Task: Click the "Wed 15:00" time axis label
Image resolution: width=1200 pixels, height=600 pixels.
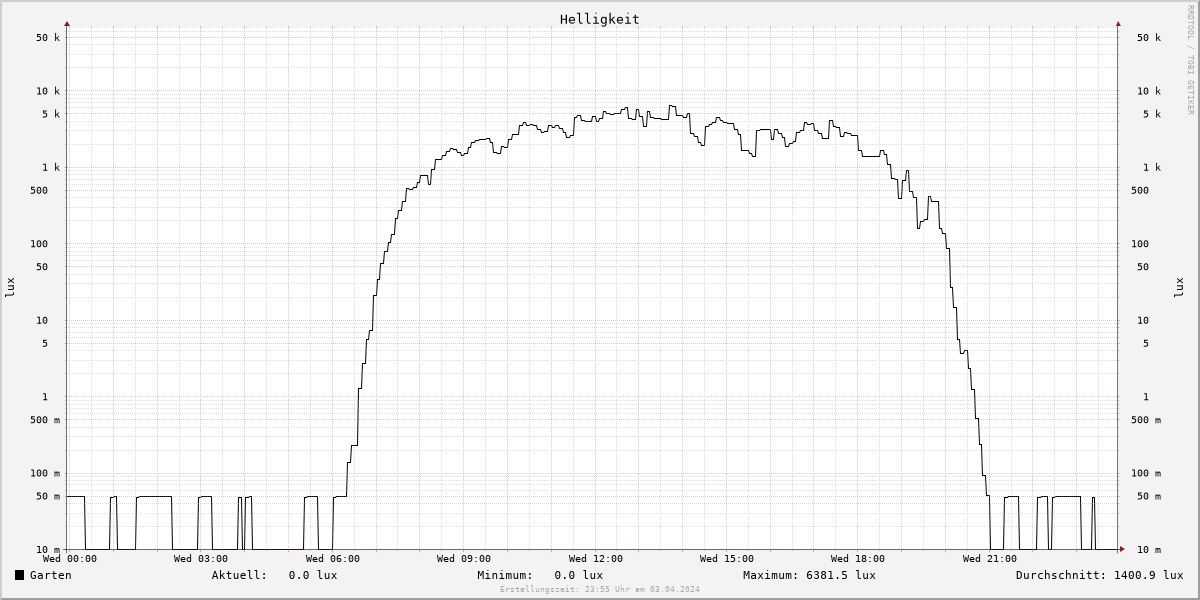Action: pos(727,559)
